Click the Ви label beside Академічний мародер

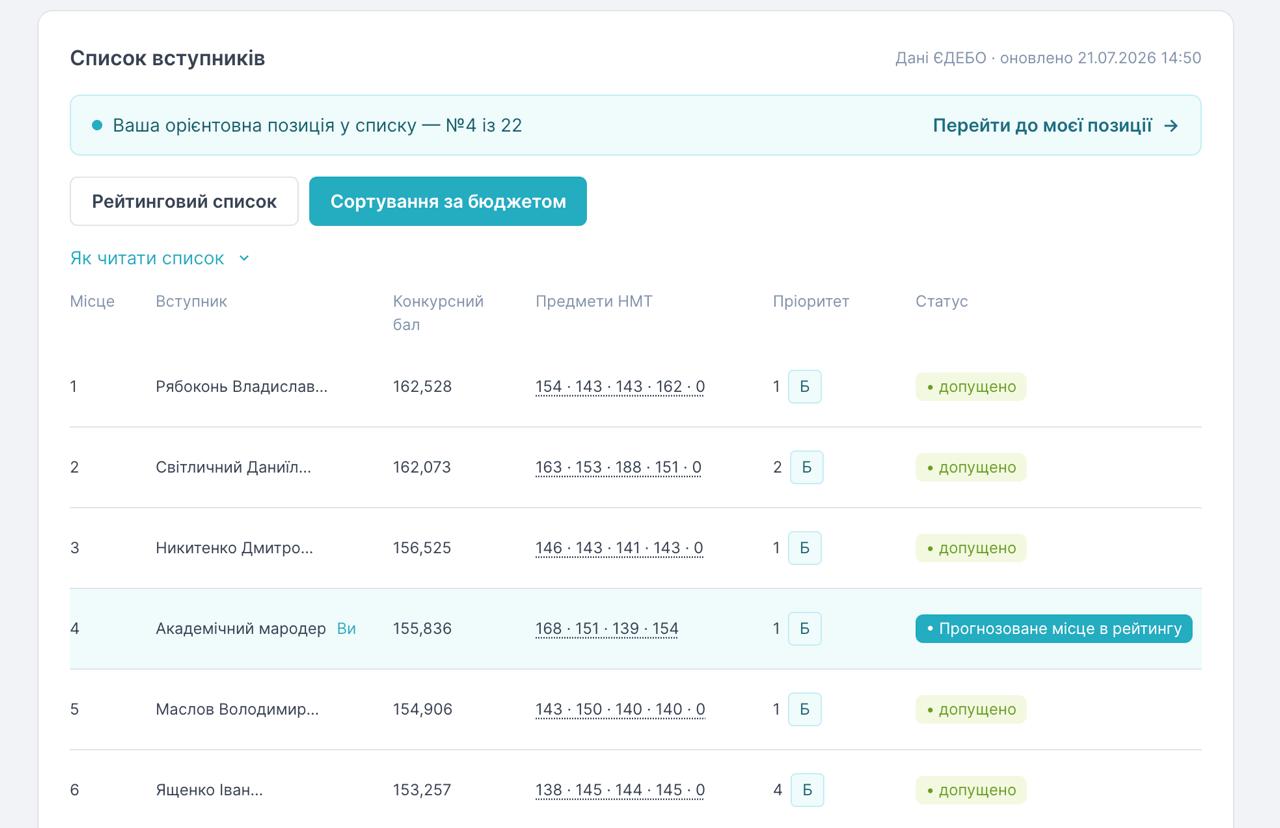pyautogui.click(x=346, y=629)
